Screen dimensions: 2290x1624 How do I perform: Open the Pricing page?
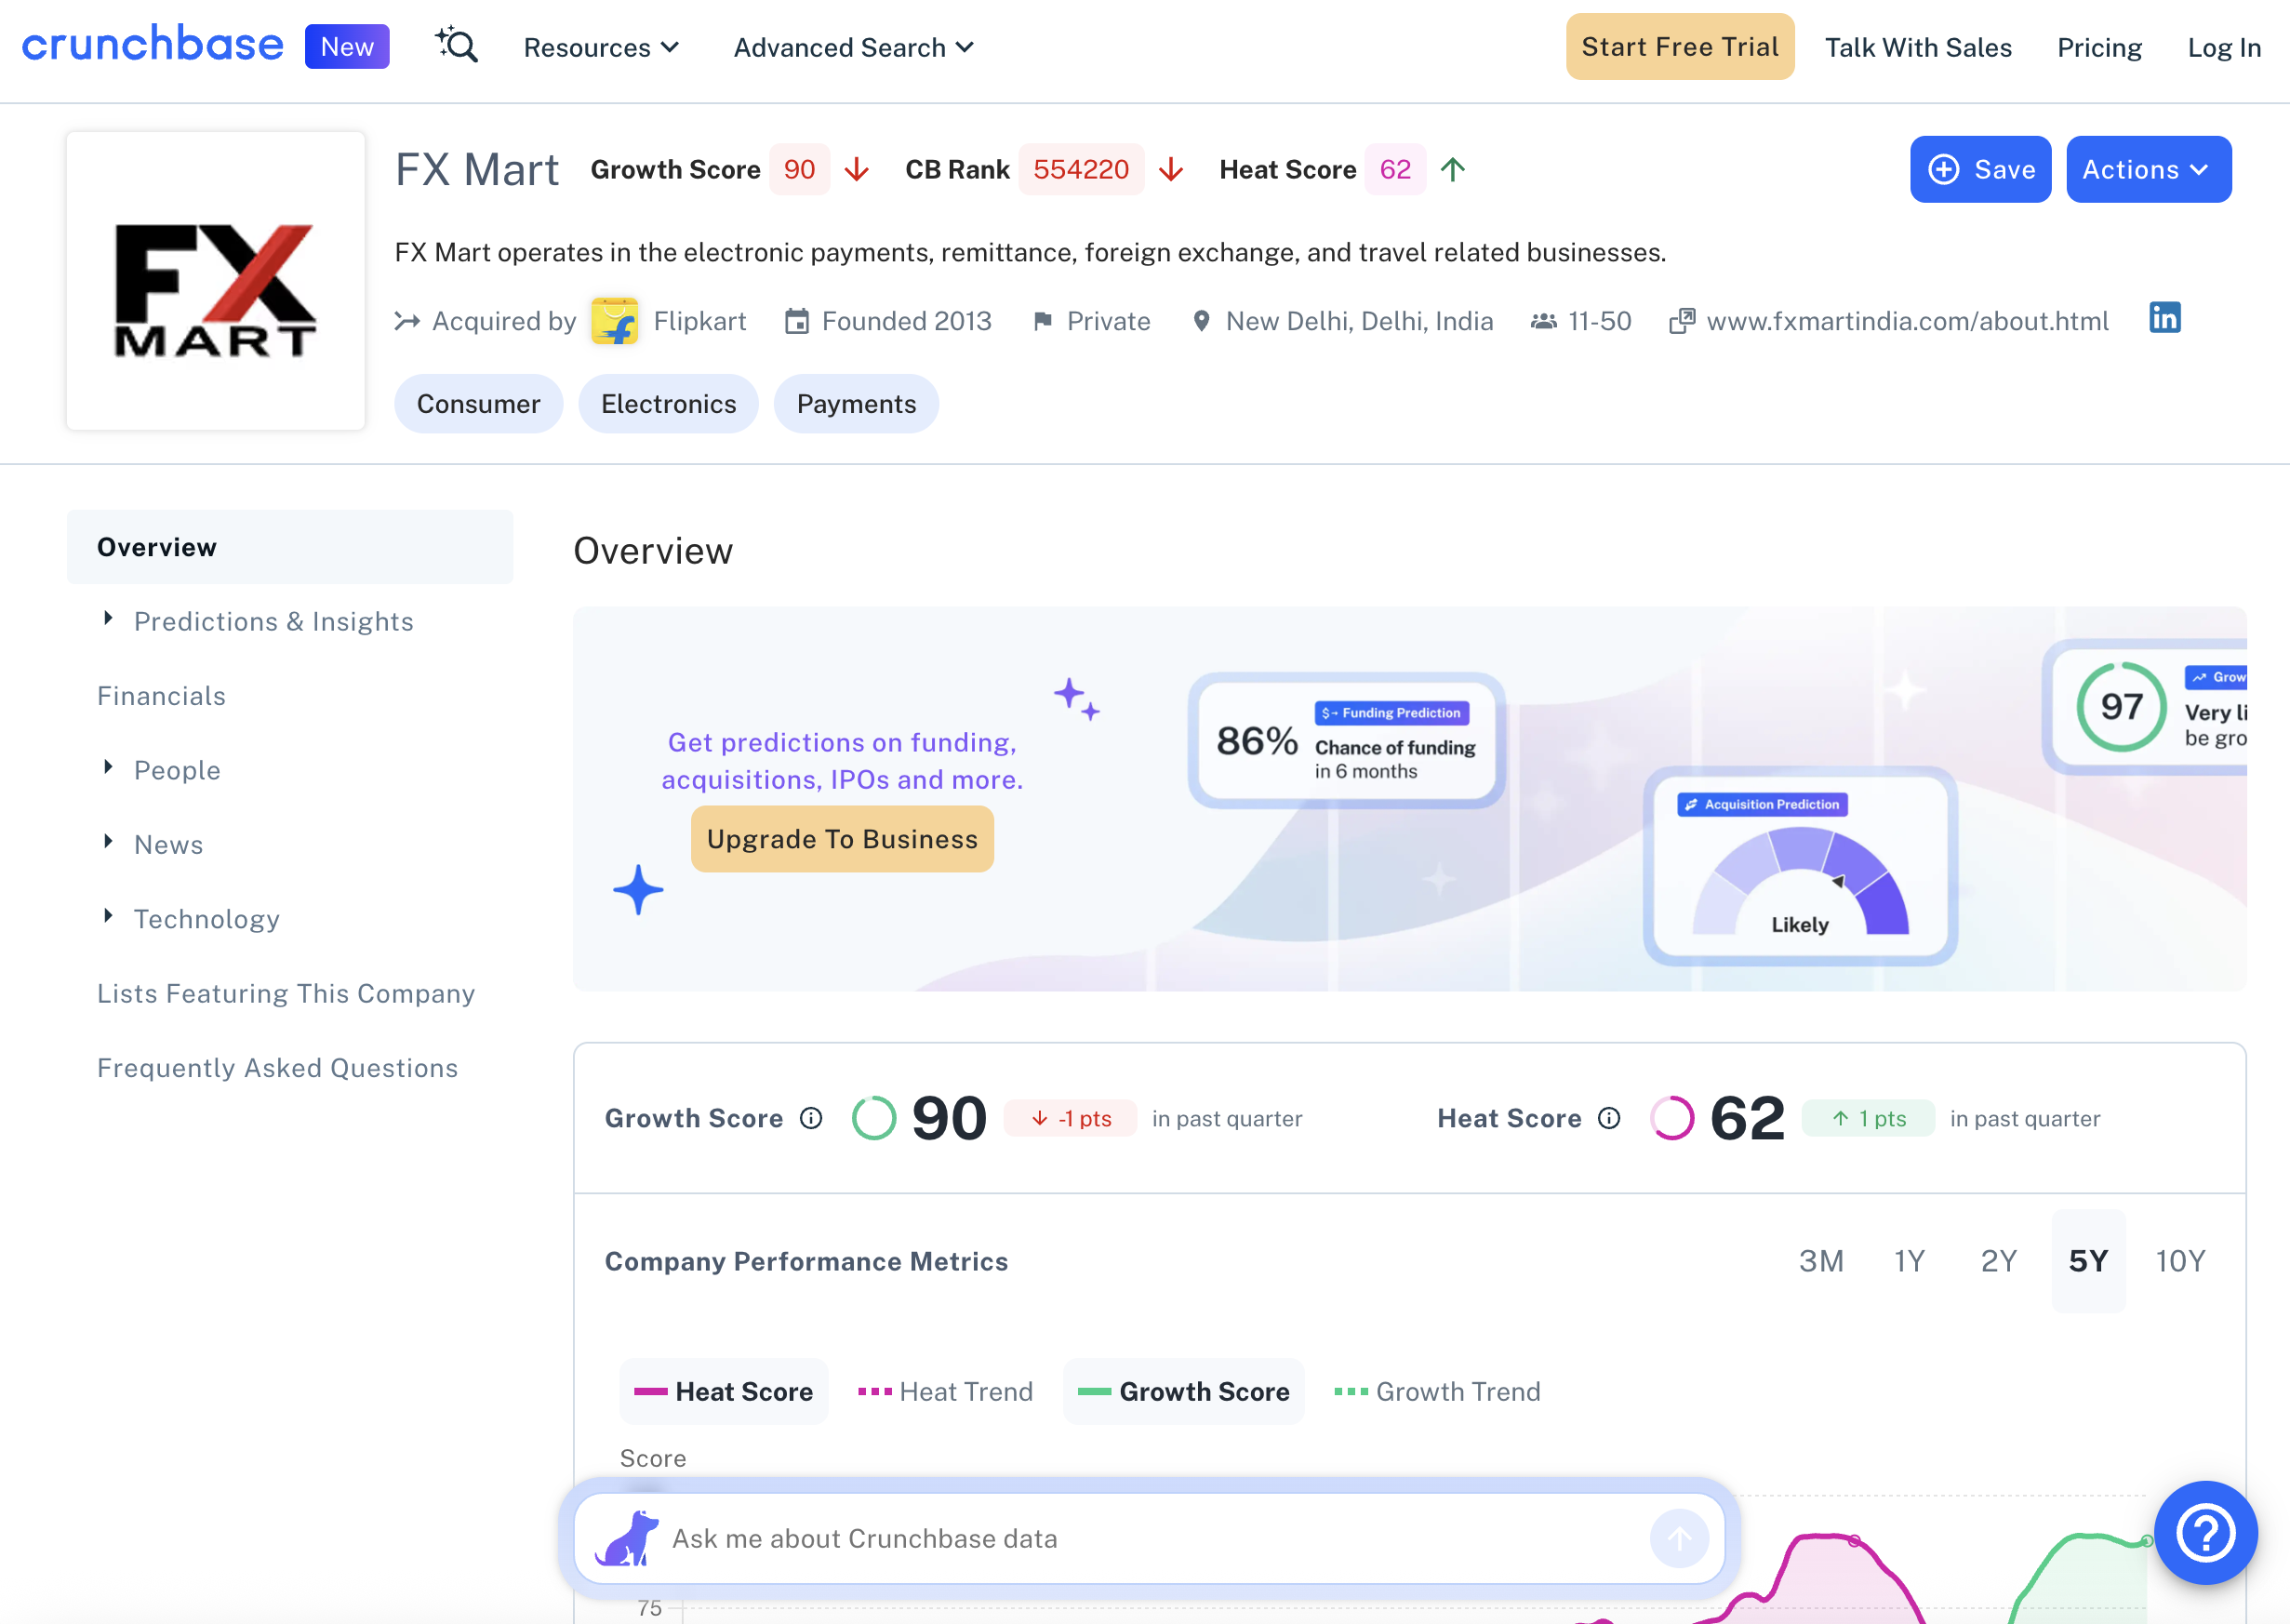[2098, 47]
